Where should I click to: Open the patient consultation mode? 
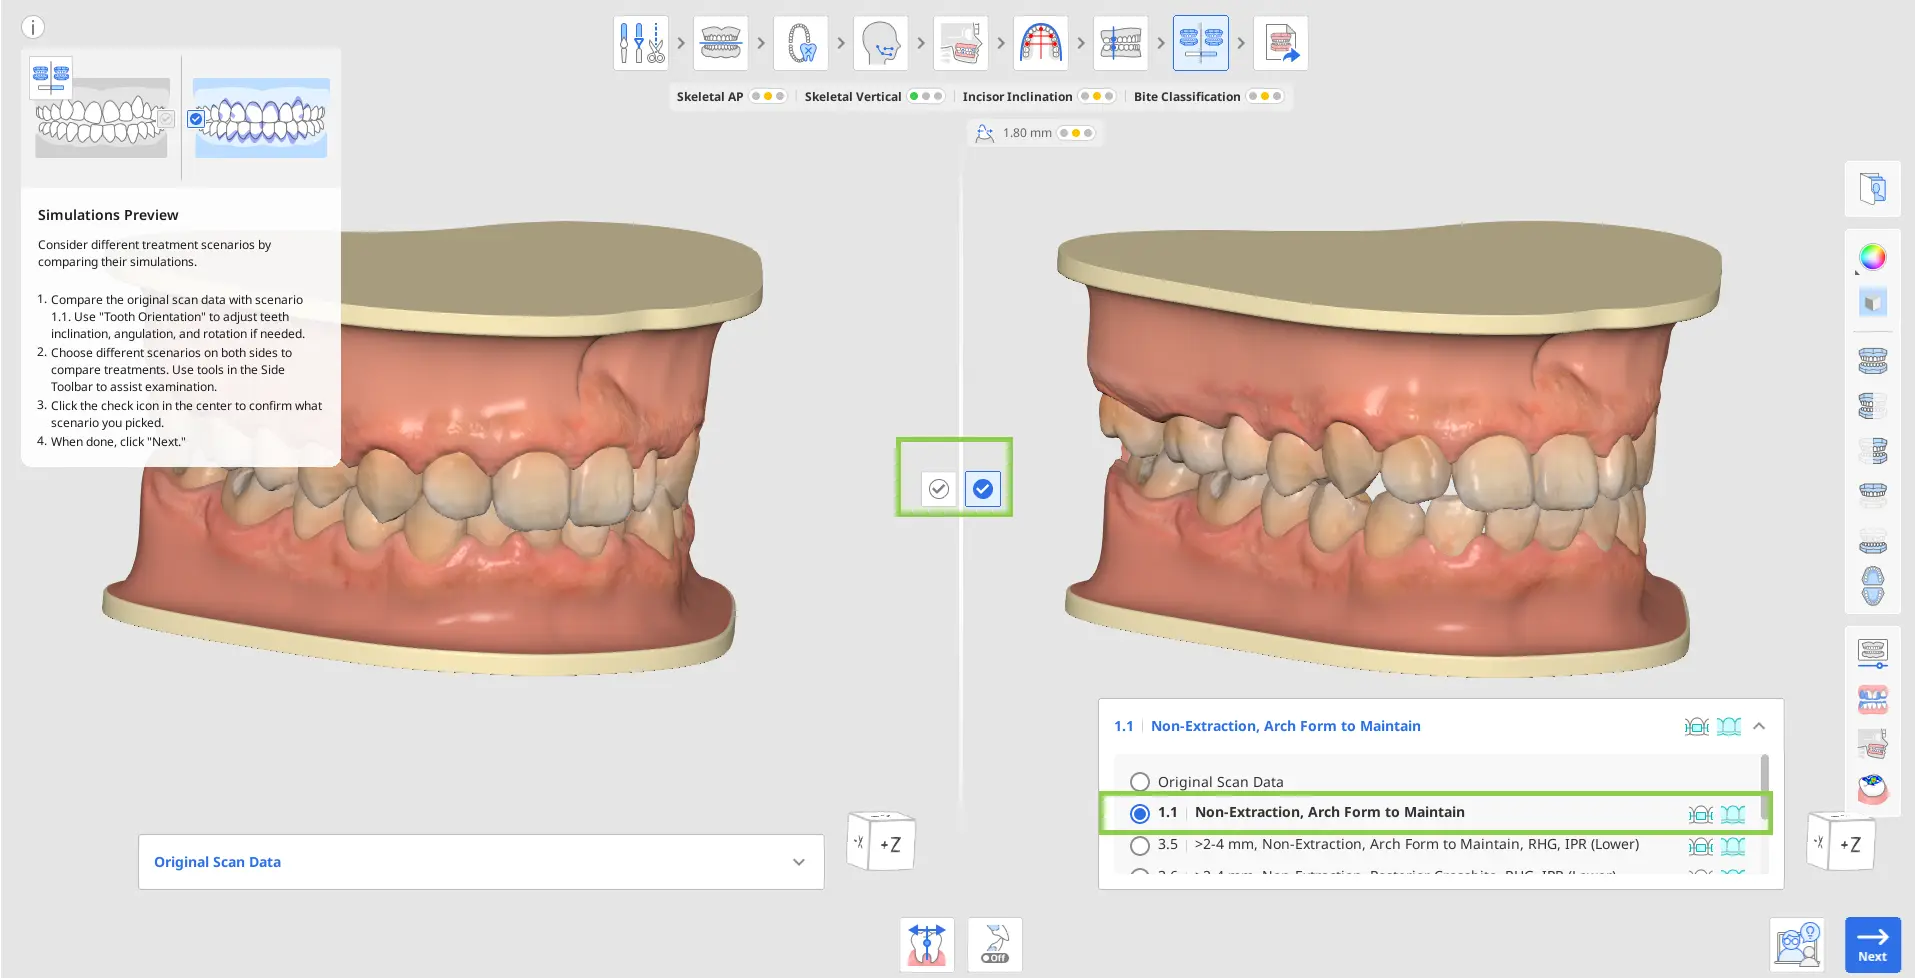pos(1797,945)
